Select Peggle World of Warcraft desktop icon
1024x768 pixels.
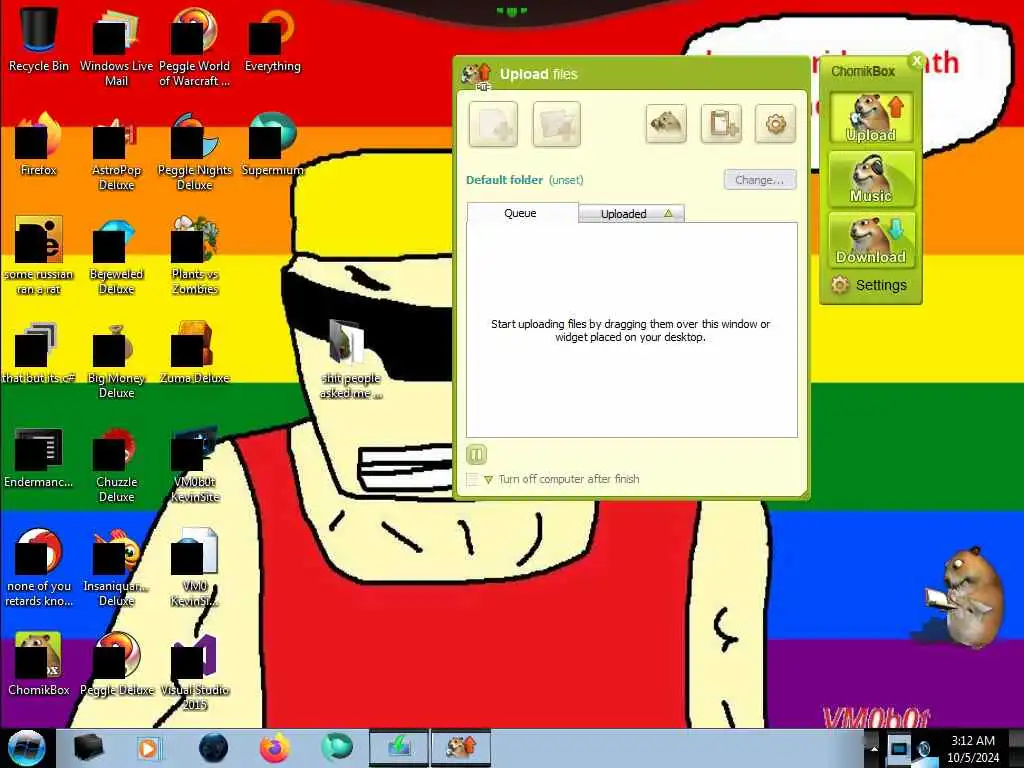[x=195, y=47]
